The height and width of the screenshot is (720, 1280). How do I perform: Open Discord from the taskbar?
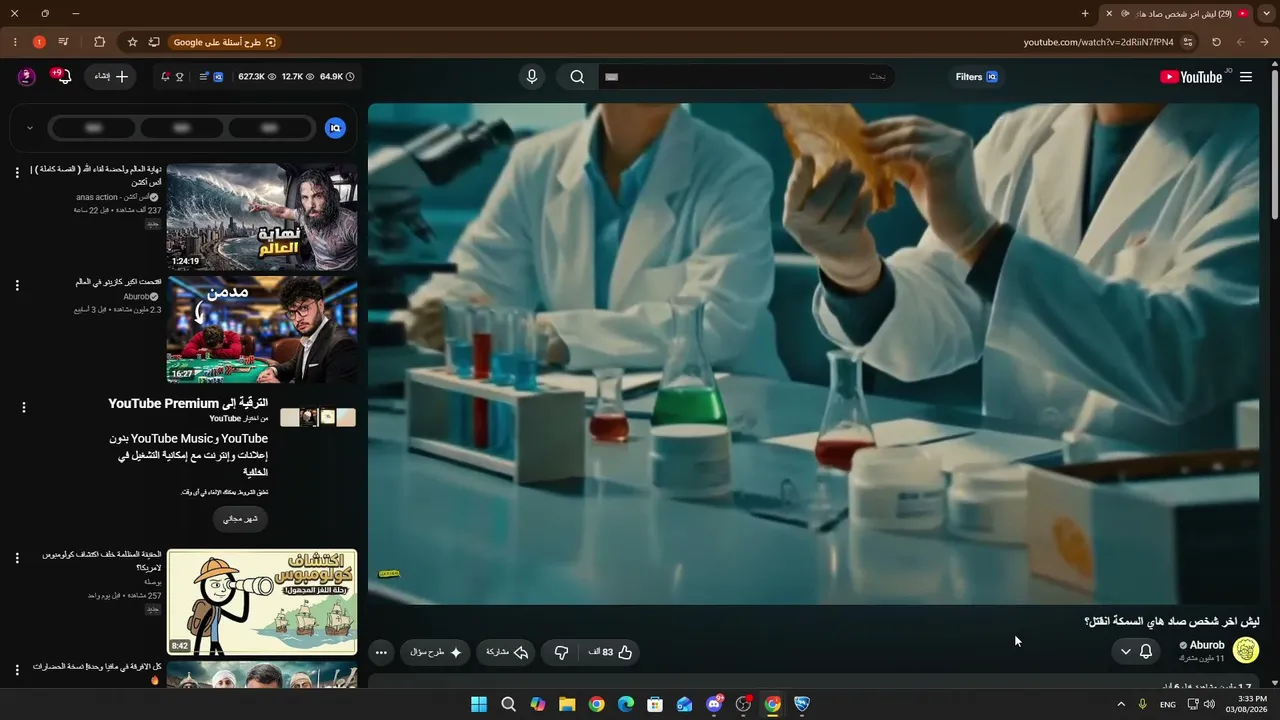pos(714,704)
